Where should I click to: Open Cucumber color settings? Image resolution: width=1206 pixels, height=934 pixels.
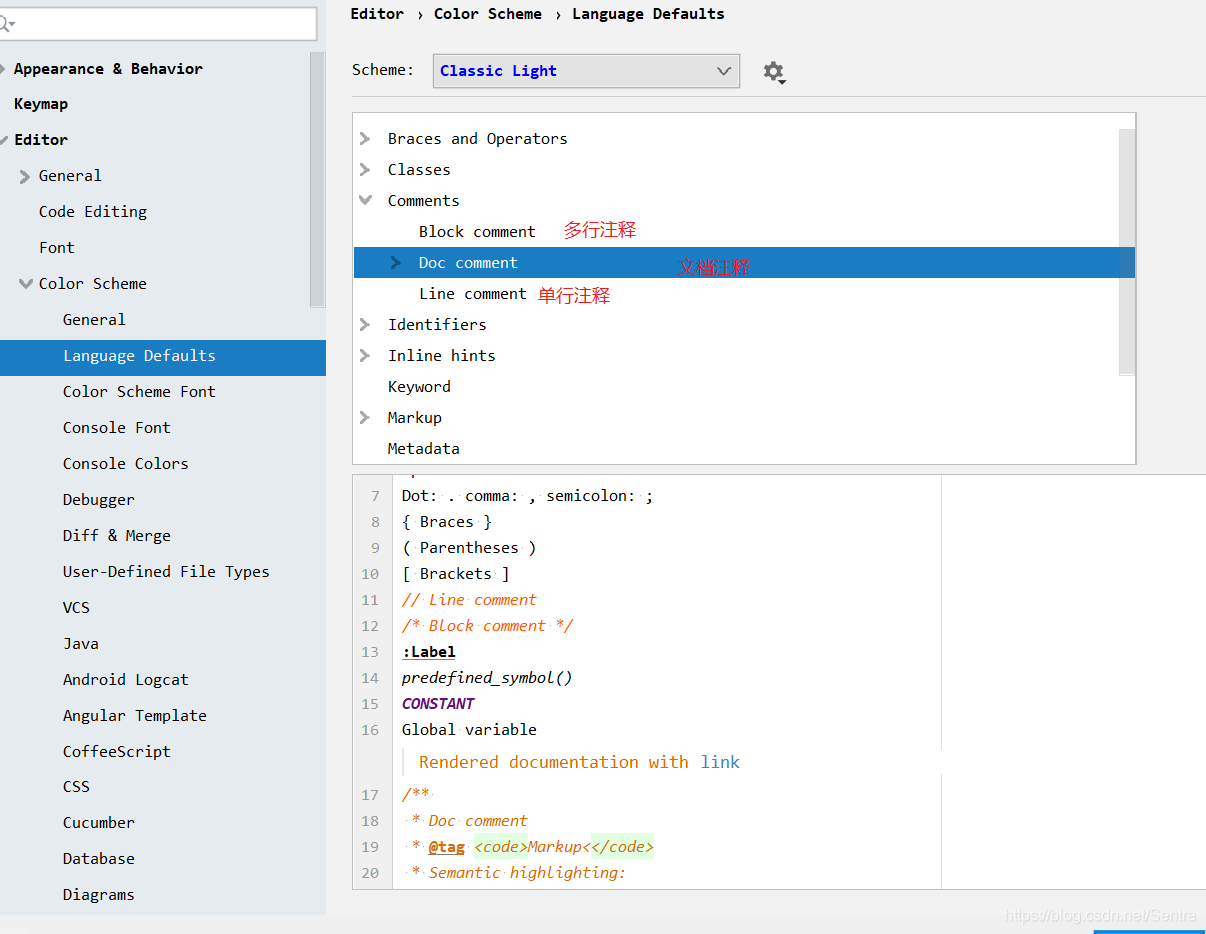point(99,823)
